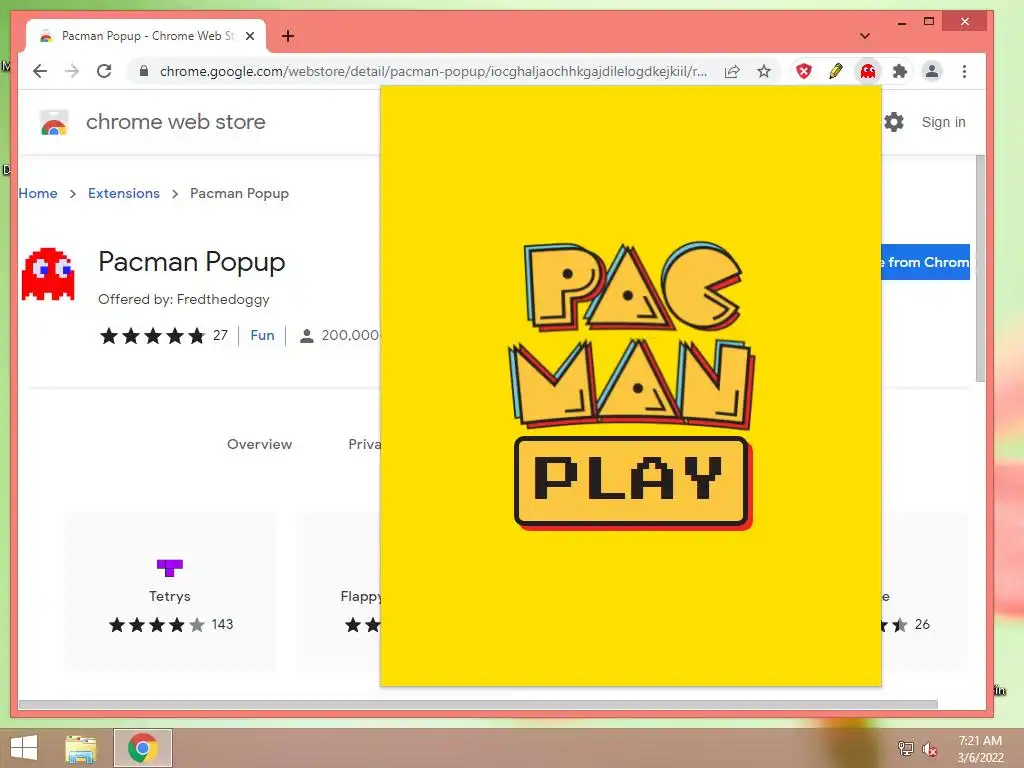Open Chrome three-dot menu

(x=964, y=71)
